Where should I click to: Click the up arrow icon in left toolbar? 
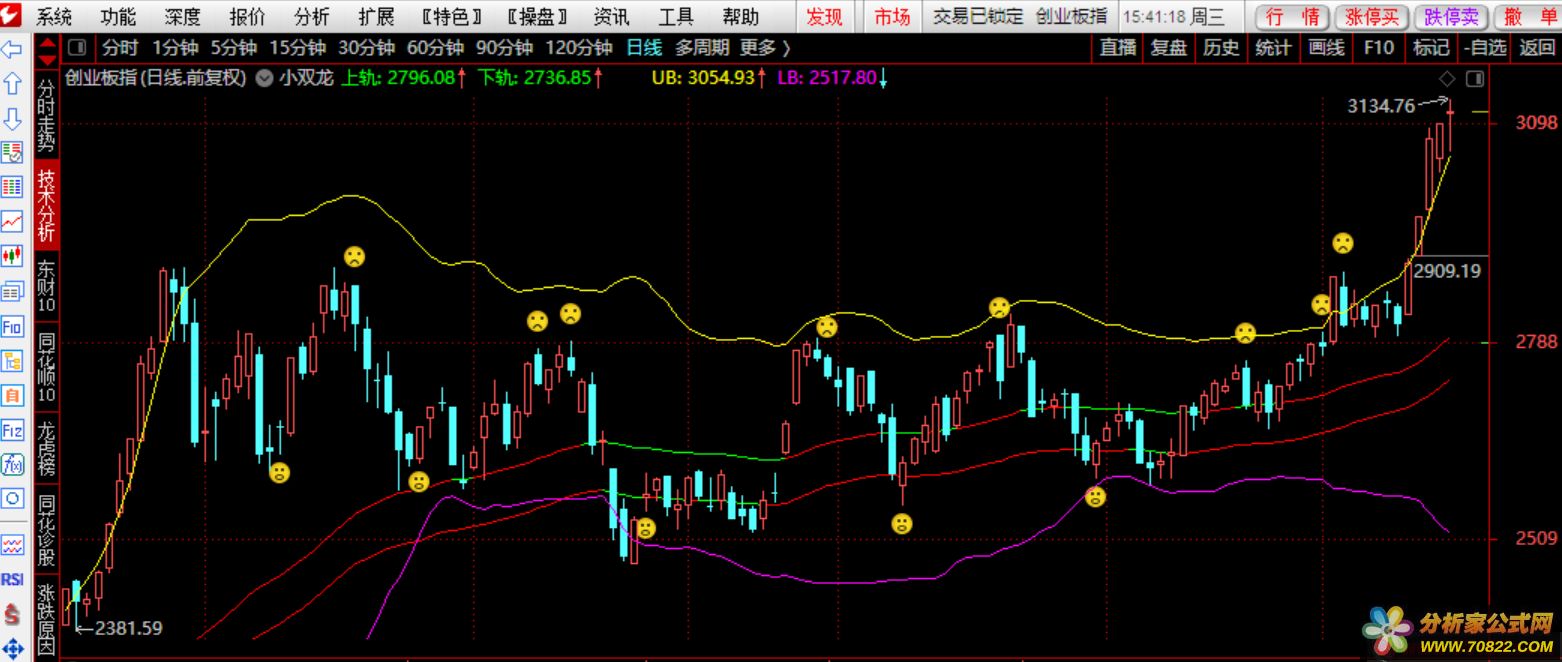(12, 84)
